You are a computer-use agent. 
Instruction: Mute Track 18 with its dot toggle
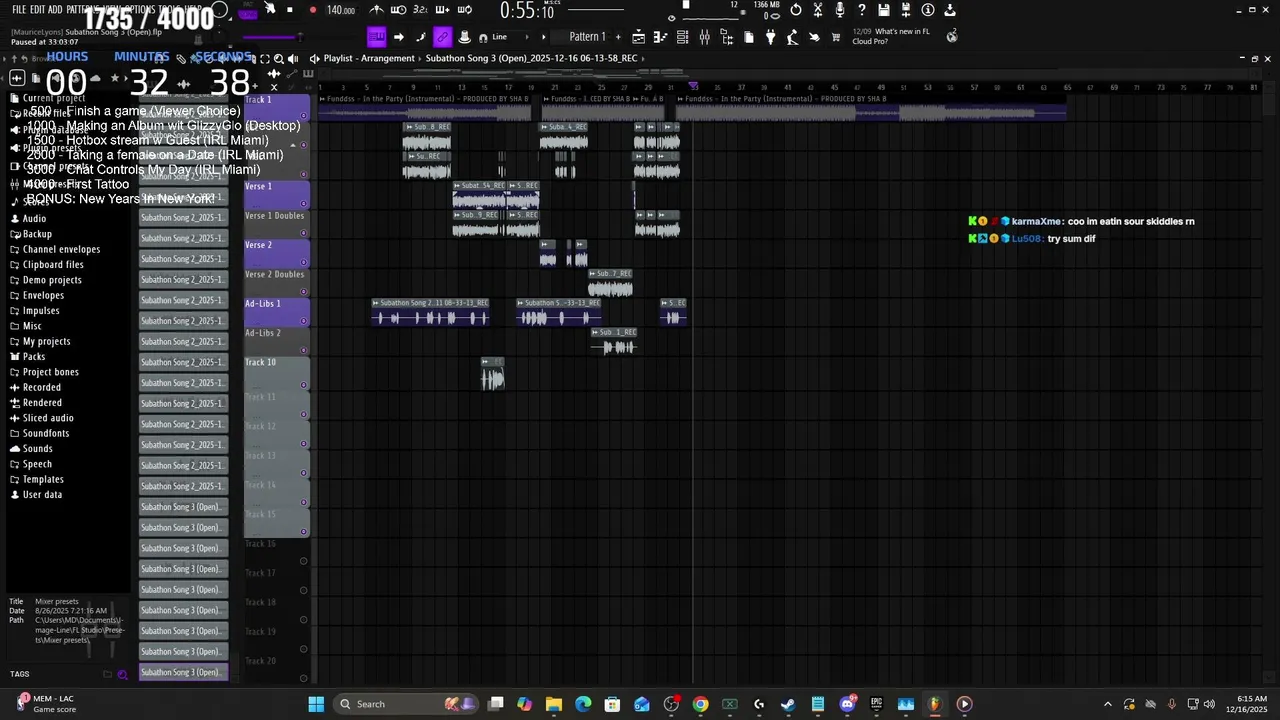click(304, 619)
